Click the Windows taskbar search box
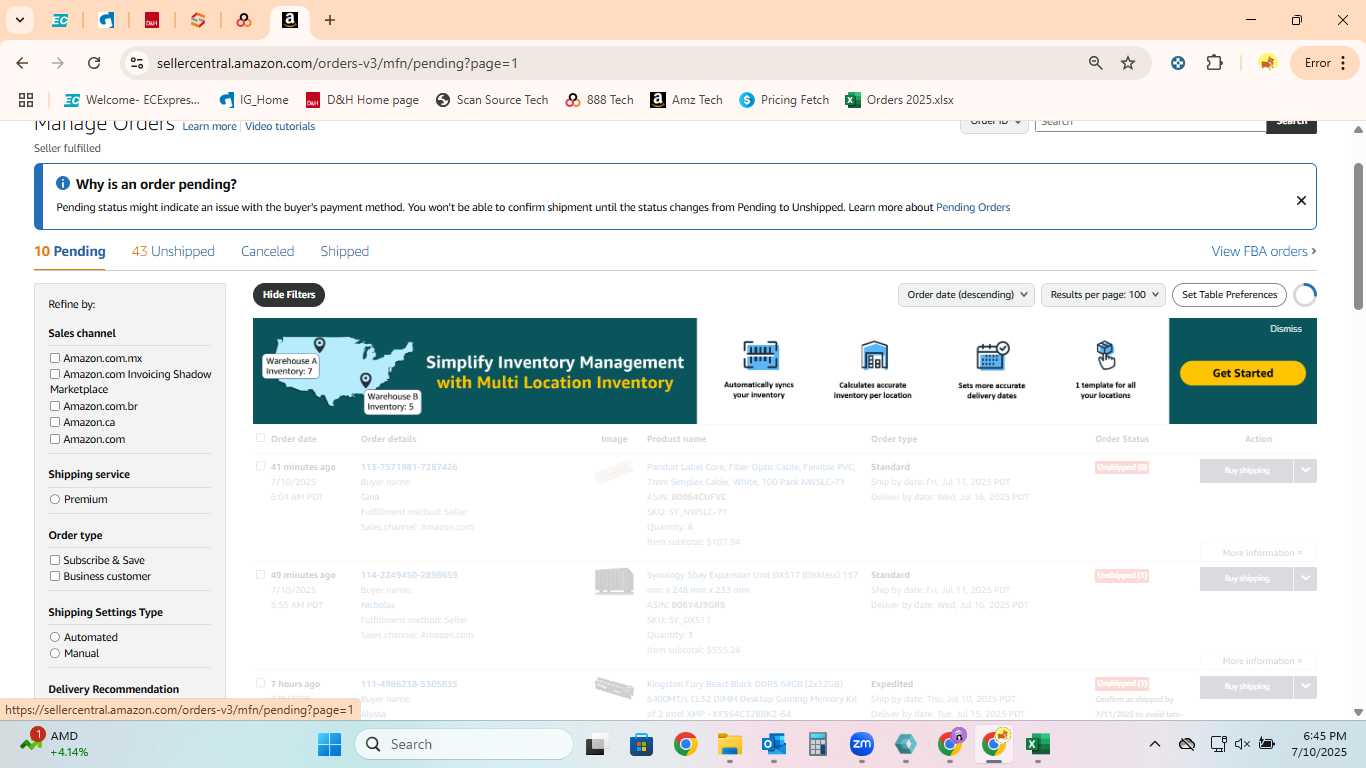This screenshot has height=768, width=1366. click(x=464, y=744)
